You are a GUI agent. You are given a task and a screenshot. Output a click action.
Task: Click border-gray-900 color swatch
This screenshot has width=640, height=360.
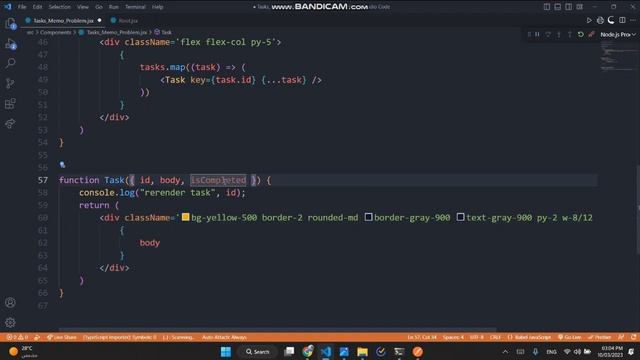click(x=368, y=217)
